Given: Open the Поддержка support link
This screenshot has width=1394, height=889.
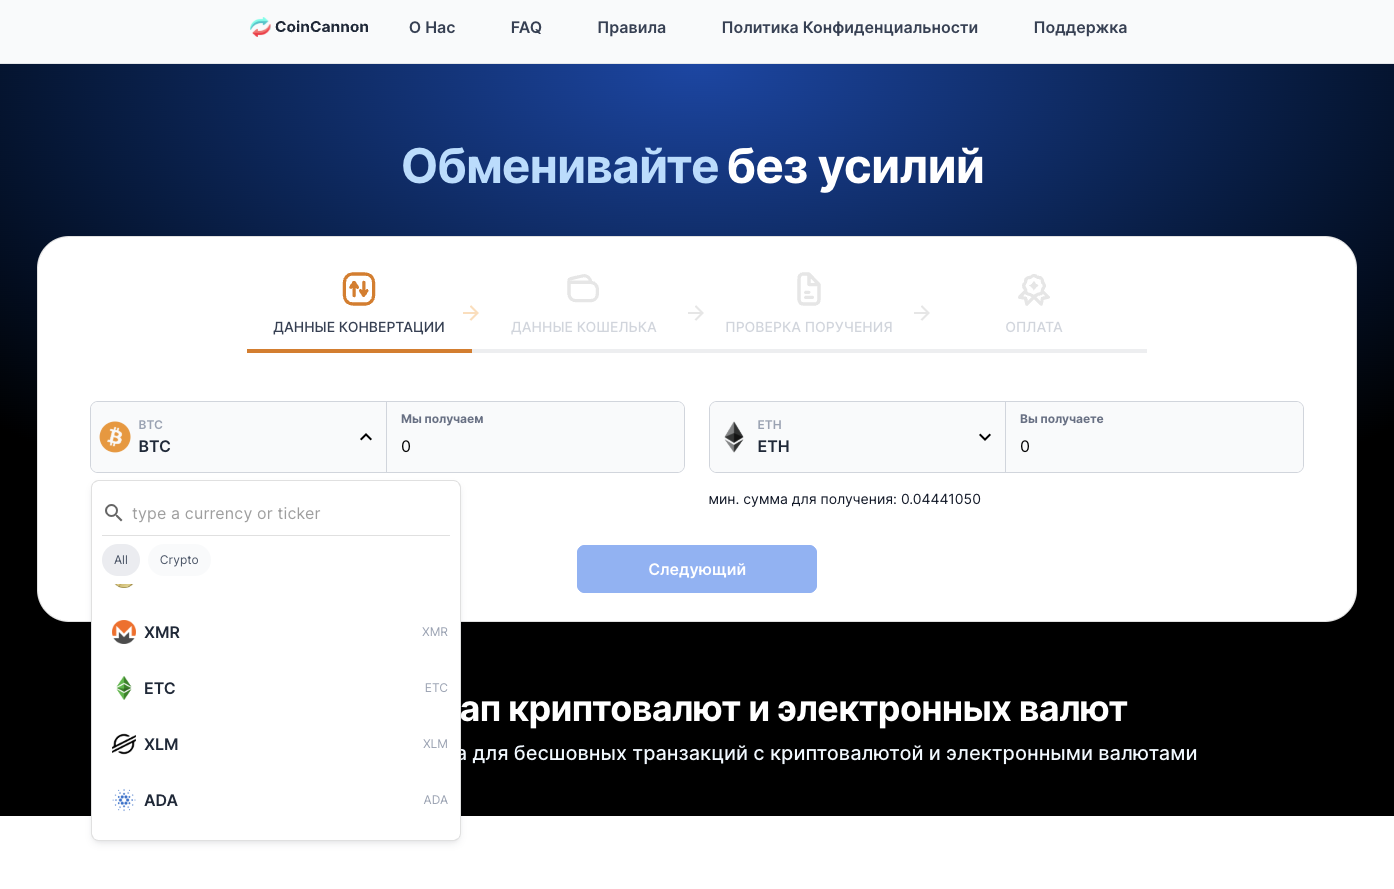Looking at the screenshot, I should click(x=1080, y=28).
